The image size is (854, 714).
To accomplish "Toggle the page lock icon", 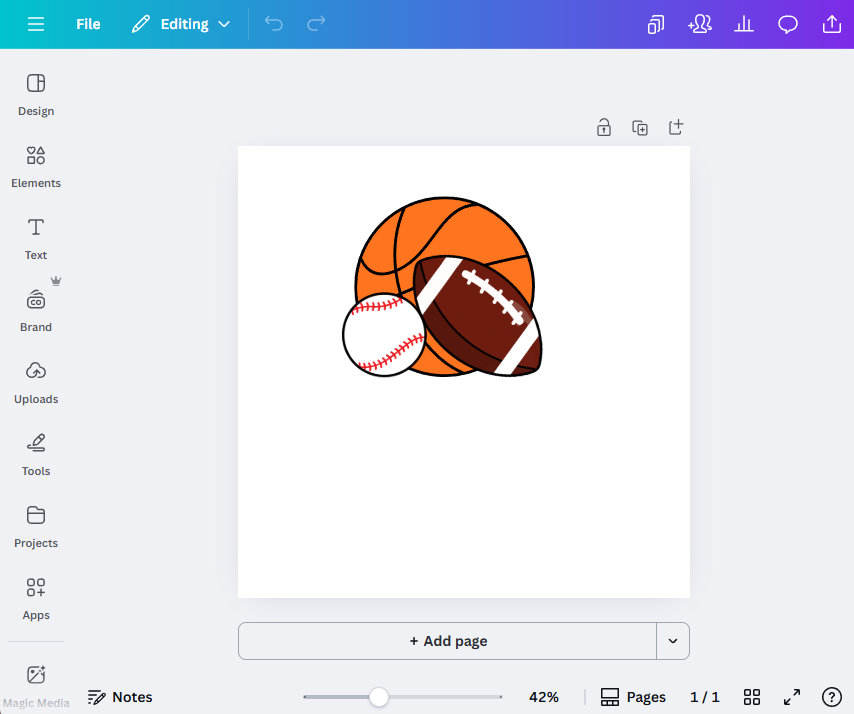I will tap(603, 127).
